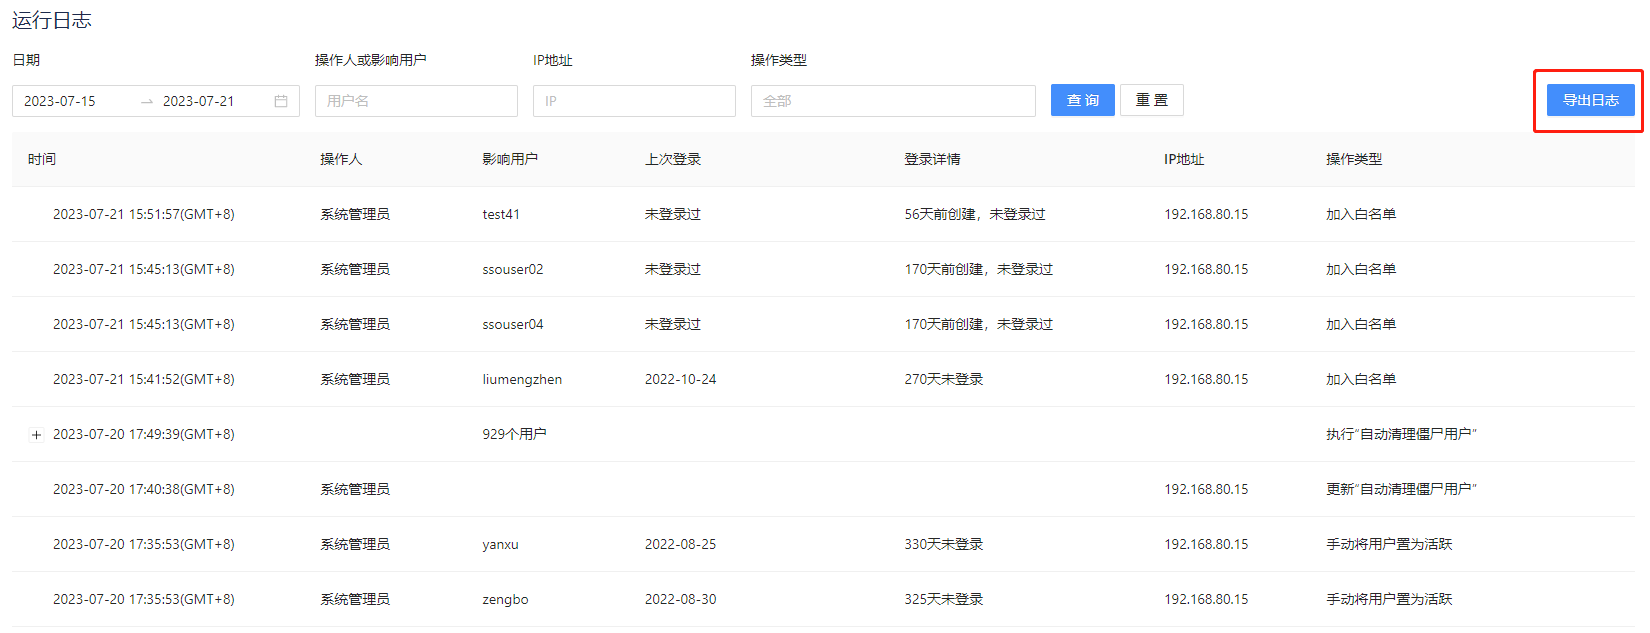Click the 导出日志 export button
Screen dimensions: 1650x633
point(1590,100)
